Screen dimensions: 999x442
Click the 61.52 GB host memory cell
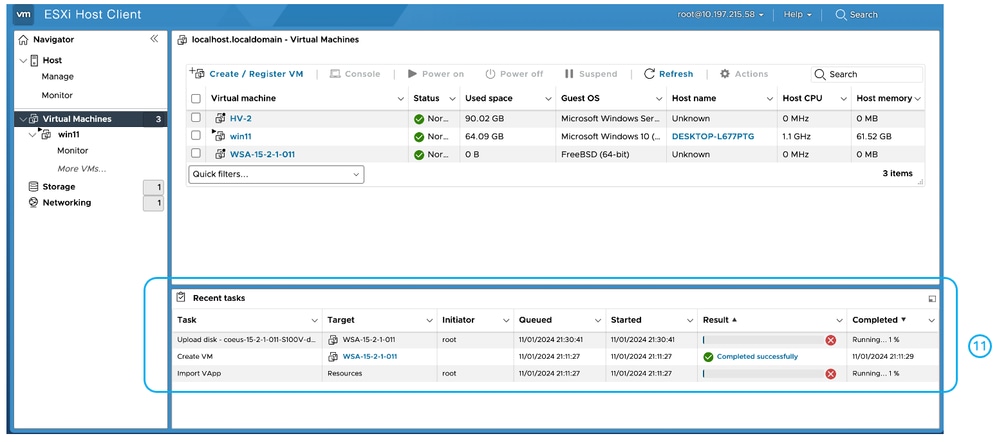[x=874, y=136]
